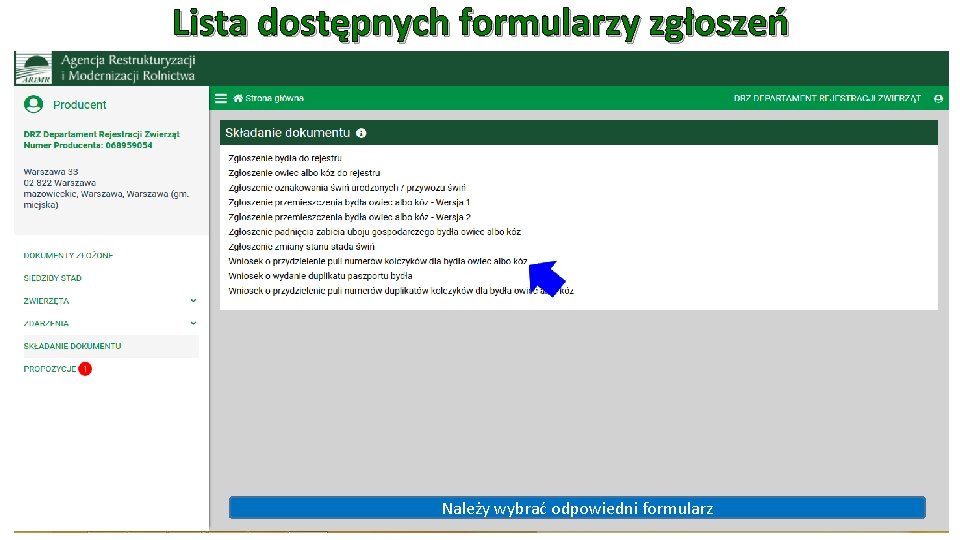This screenshot has width=960, height=540.
Task: Open the red Propozycje notification badge
Action: point(85,369)
